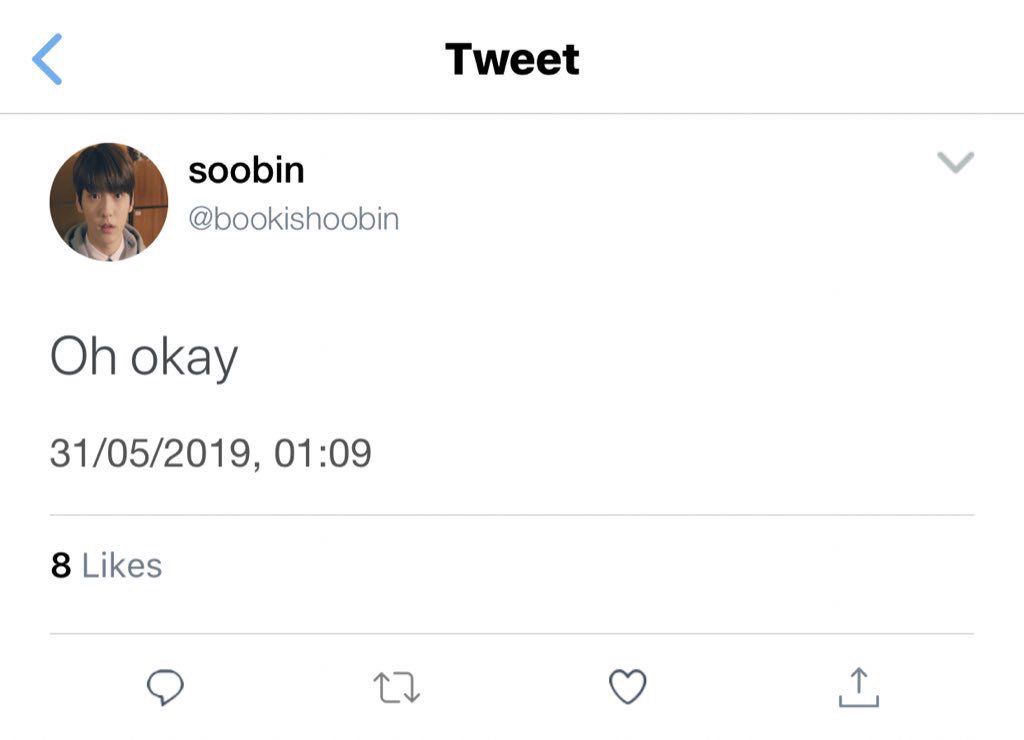Screen dimensions: 1024x740
Task: Expand the tweet options chevron
Action: (x=955, y=162)
